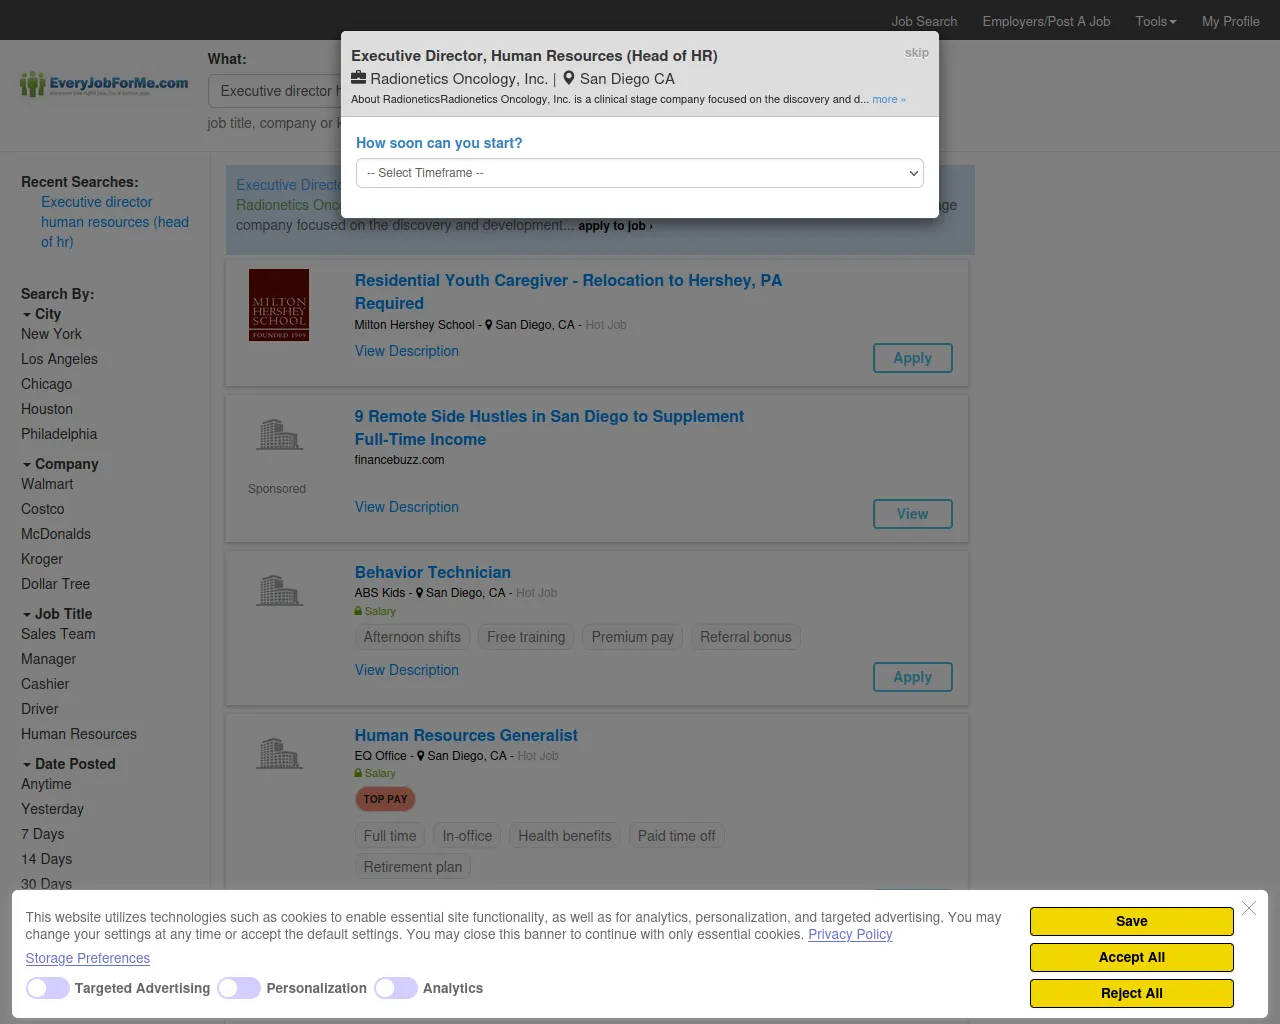
Task: Toggle the Personalization switch
Action: coord(239,988)
